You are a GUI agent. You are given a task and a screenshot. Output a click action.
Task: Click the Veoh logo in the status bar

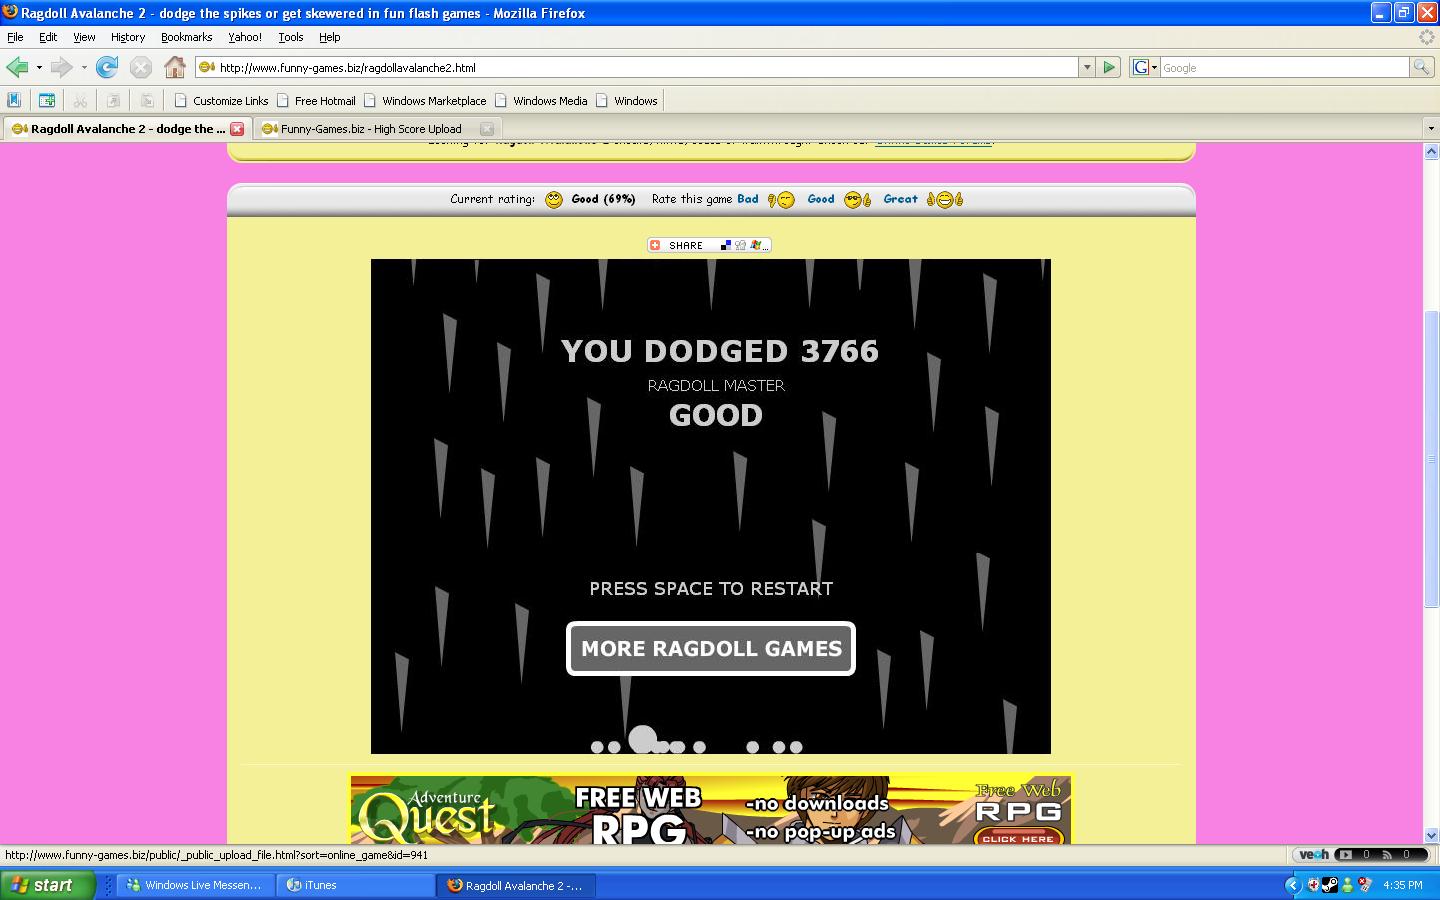tap(1313, 854)
